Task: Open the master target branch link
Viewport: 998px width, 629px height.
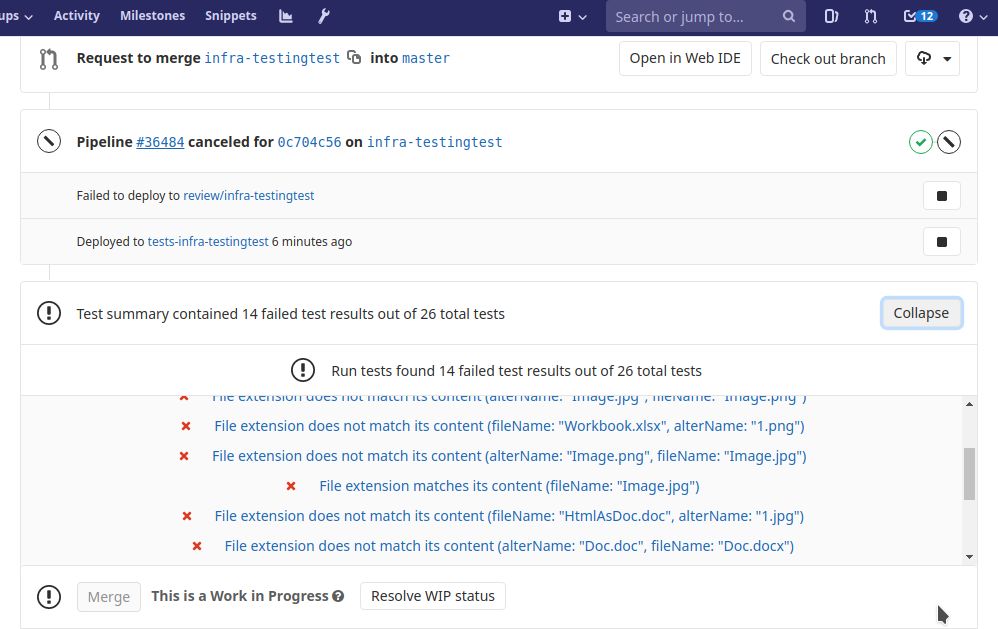Action: (426, 58)
